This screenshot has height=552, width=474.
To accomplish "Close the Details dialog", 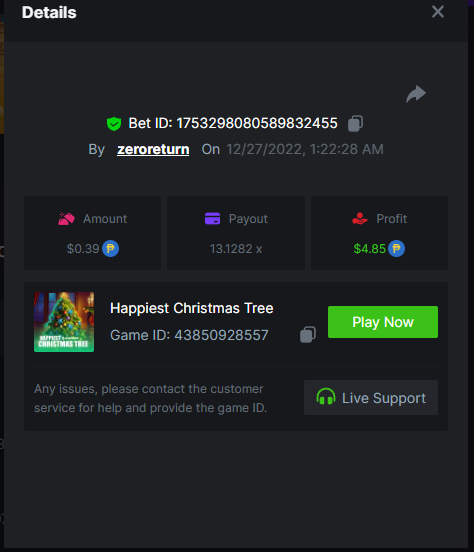I will [438, 12].
